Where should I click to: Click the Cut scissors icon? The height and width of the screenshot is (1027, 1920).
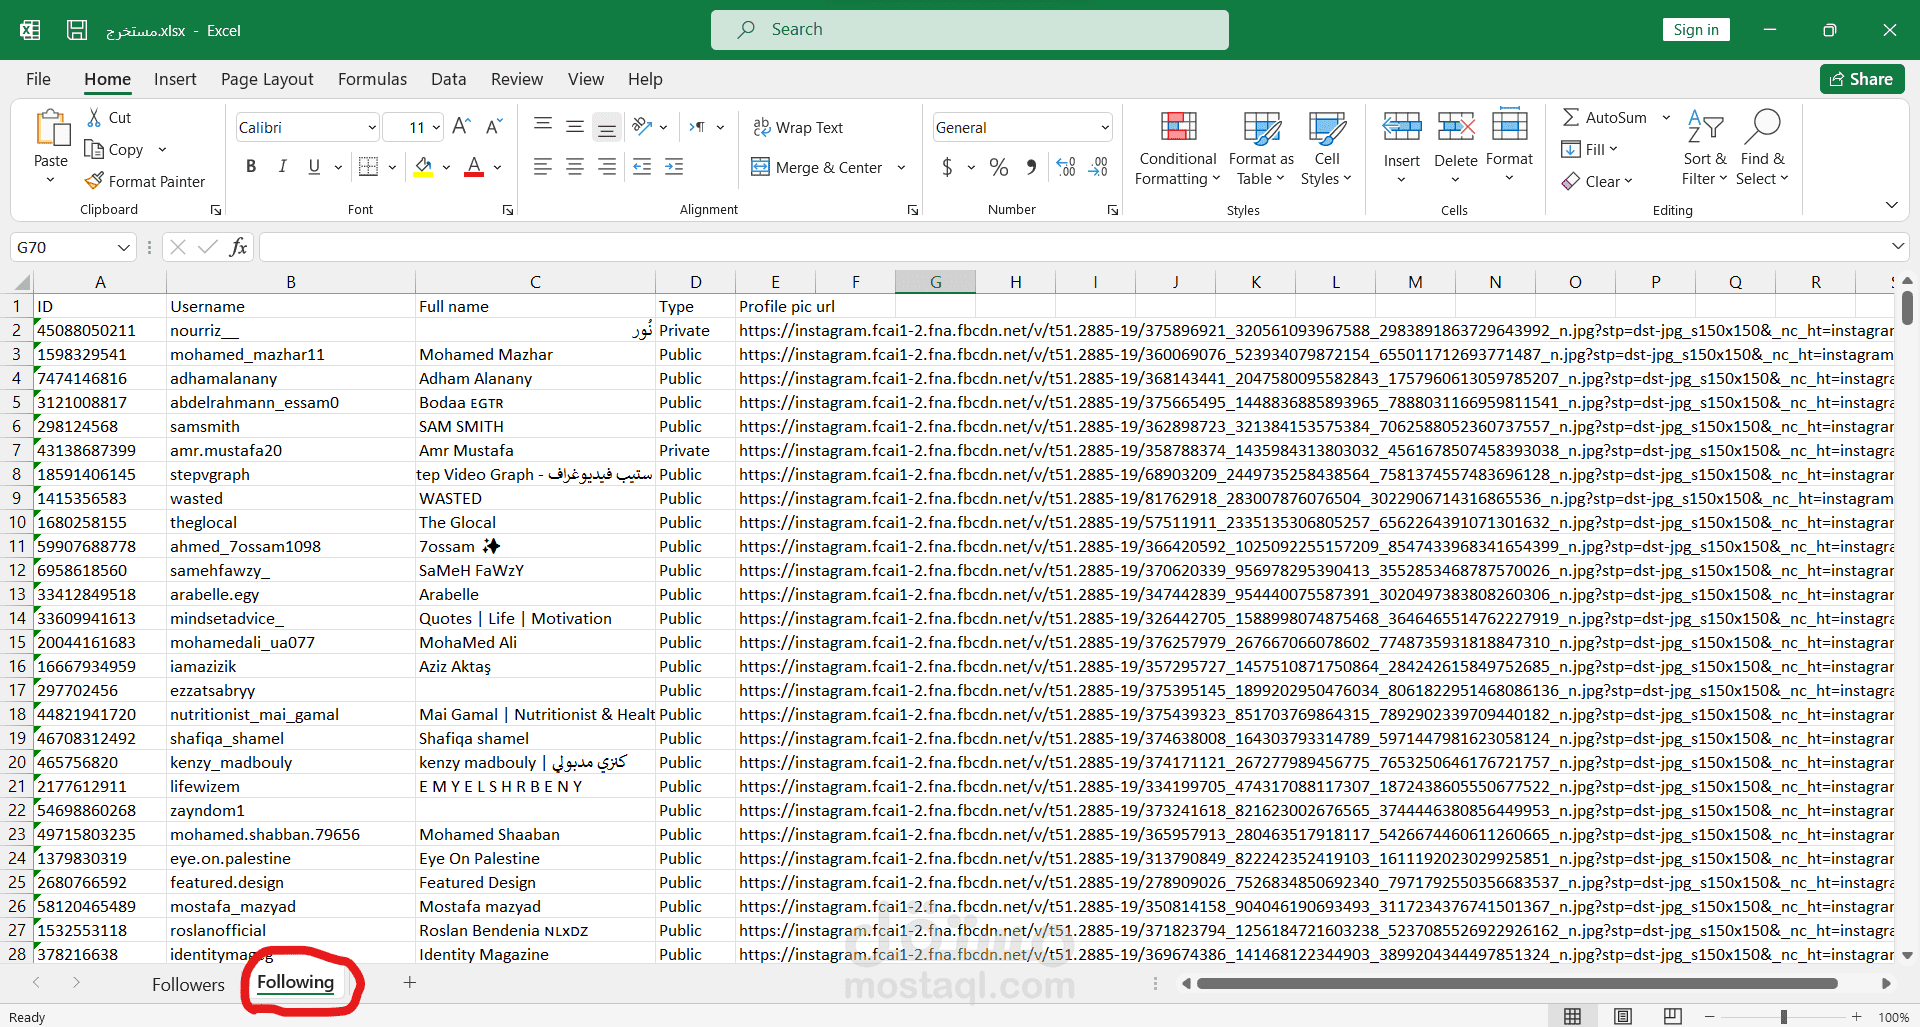pos(94,117)
